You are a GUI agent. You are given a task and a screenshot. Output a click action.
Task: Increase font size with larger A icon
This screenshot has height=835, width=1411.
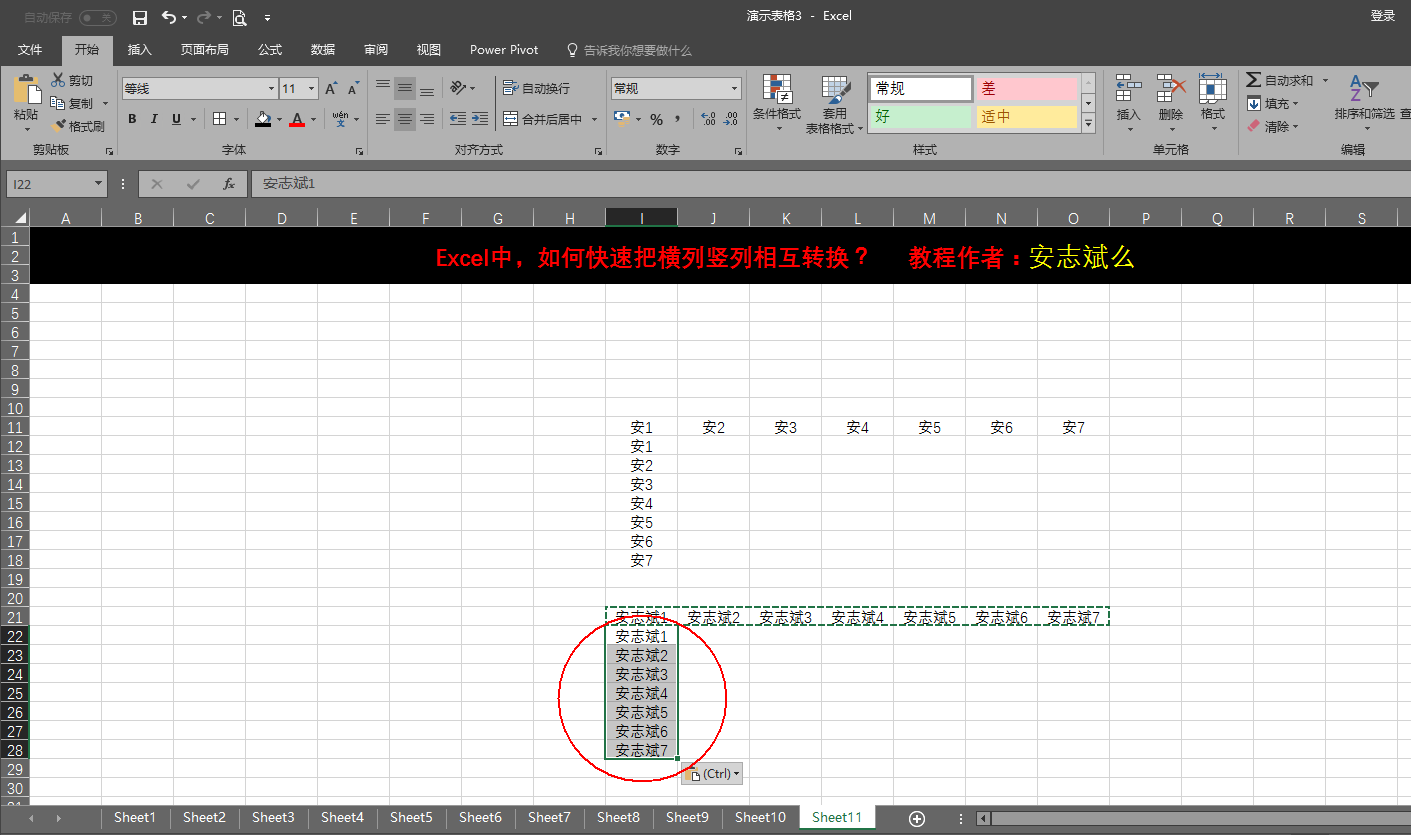(331, 89)
